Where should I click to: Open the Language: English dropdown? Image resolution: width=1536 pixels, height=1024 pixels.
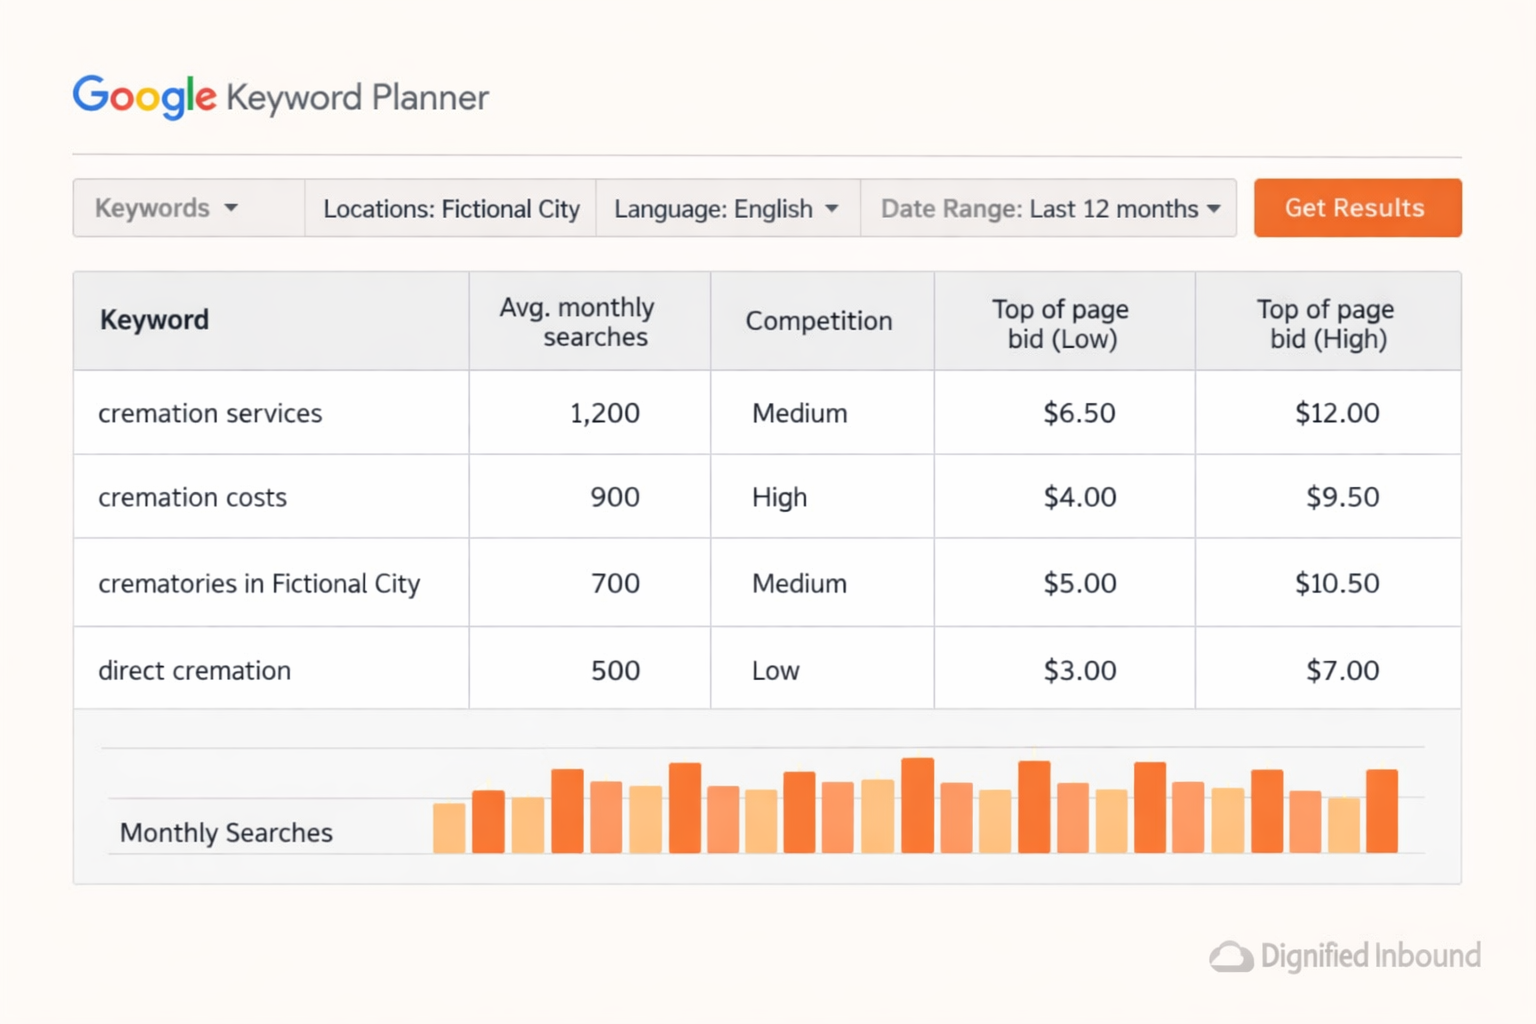coord(726,208)
